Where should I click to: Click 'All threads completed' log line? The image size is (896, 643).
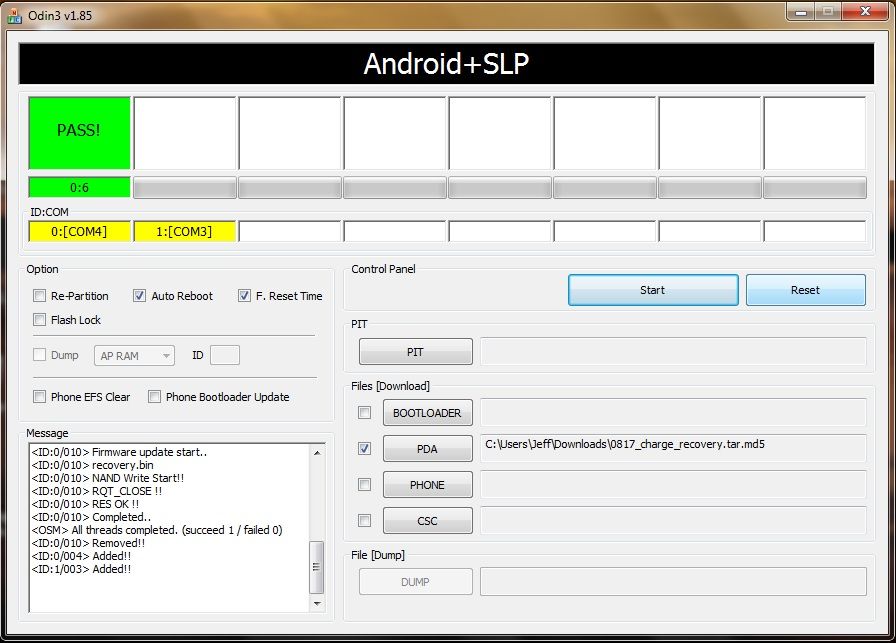pyautogui.click(x=157, y=530)
